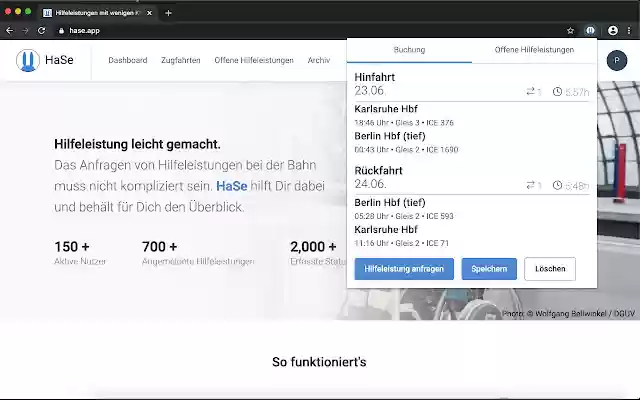Click the 00:43 Uhr ICE 1690 details
Screen dimensions: 640x400
click(x=406, y=150)
